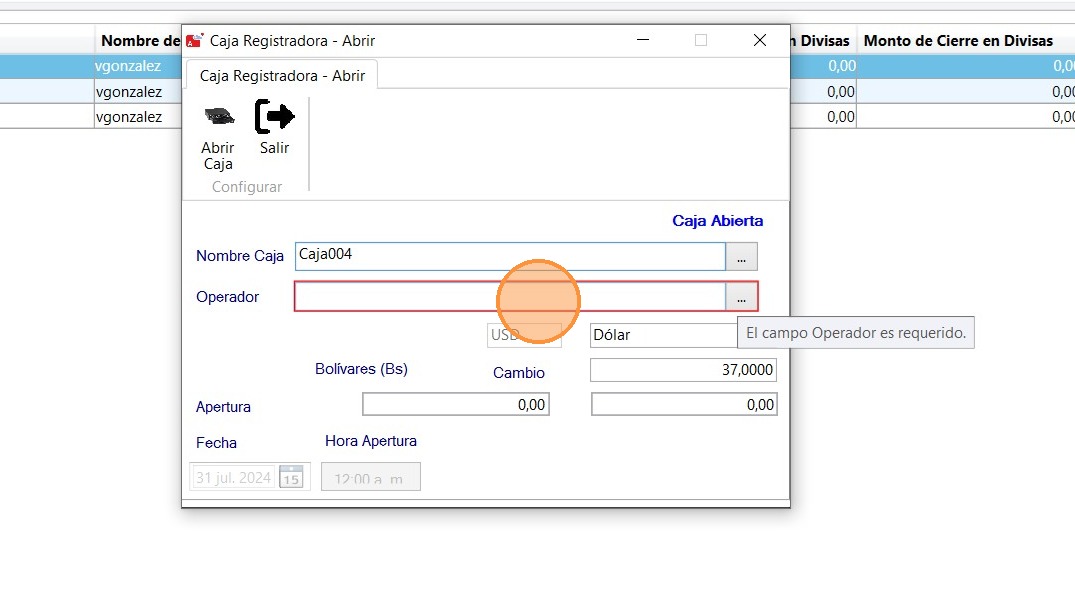Click the Dólar currency name field

[x=664, y=335]
